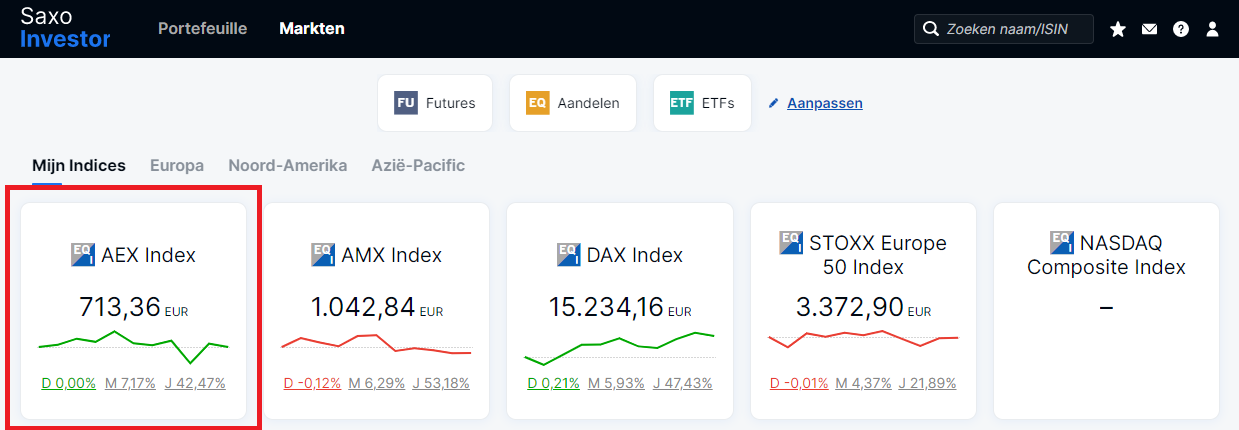Viewport: 1239px width, 430px height.
Task: Select AEX year change J 42,47%
Action: point(195,383)
